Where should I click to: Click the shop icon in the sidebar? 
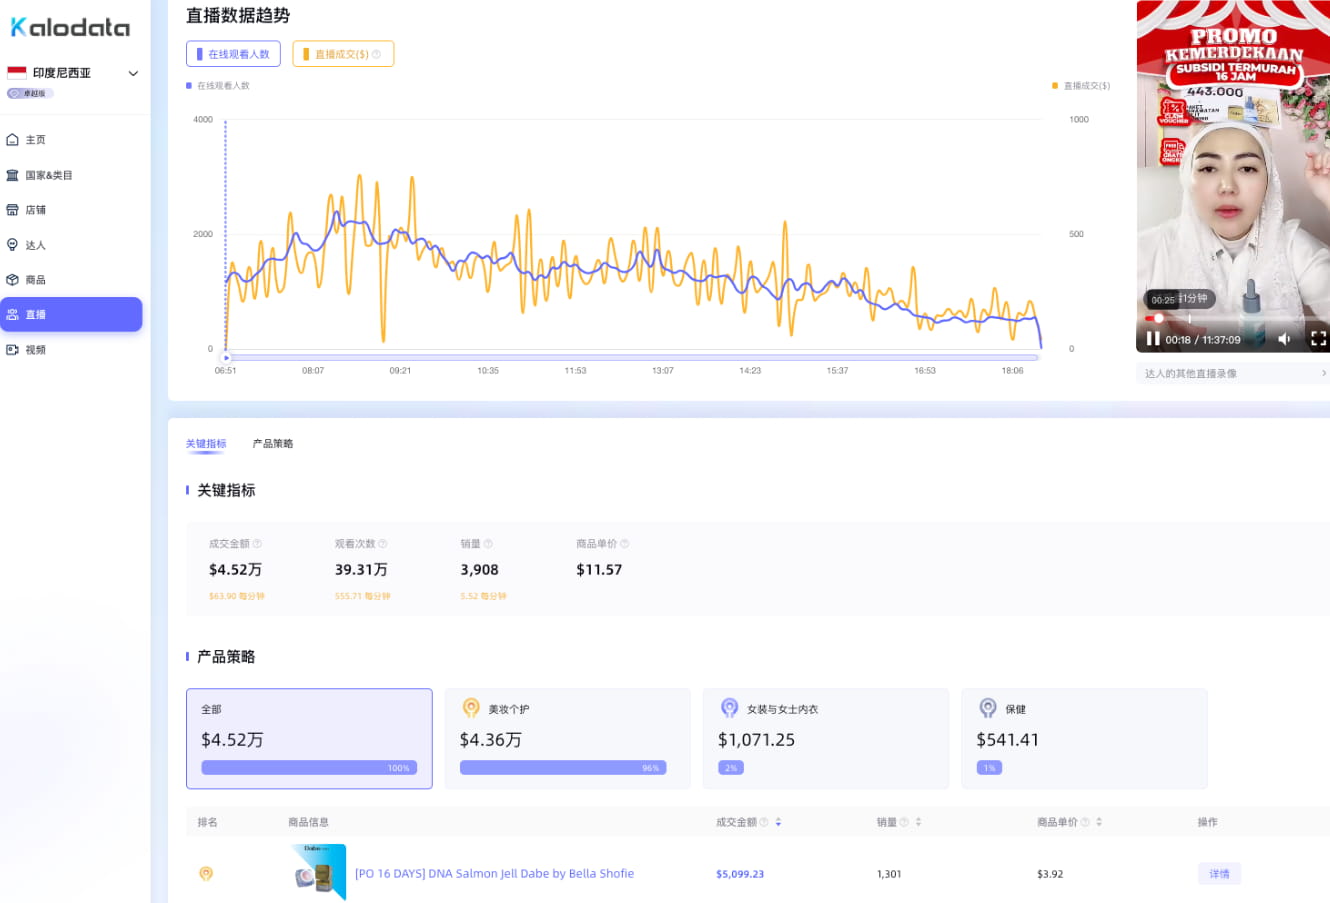click(13, 210)
